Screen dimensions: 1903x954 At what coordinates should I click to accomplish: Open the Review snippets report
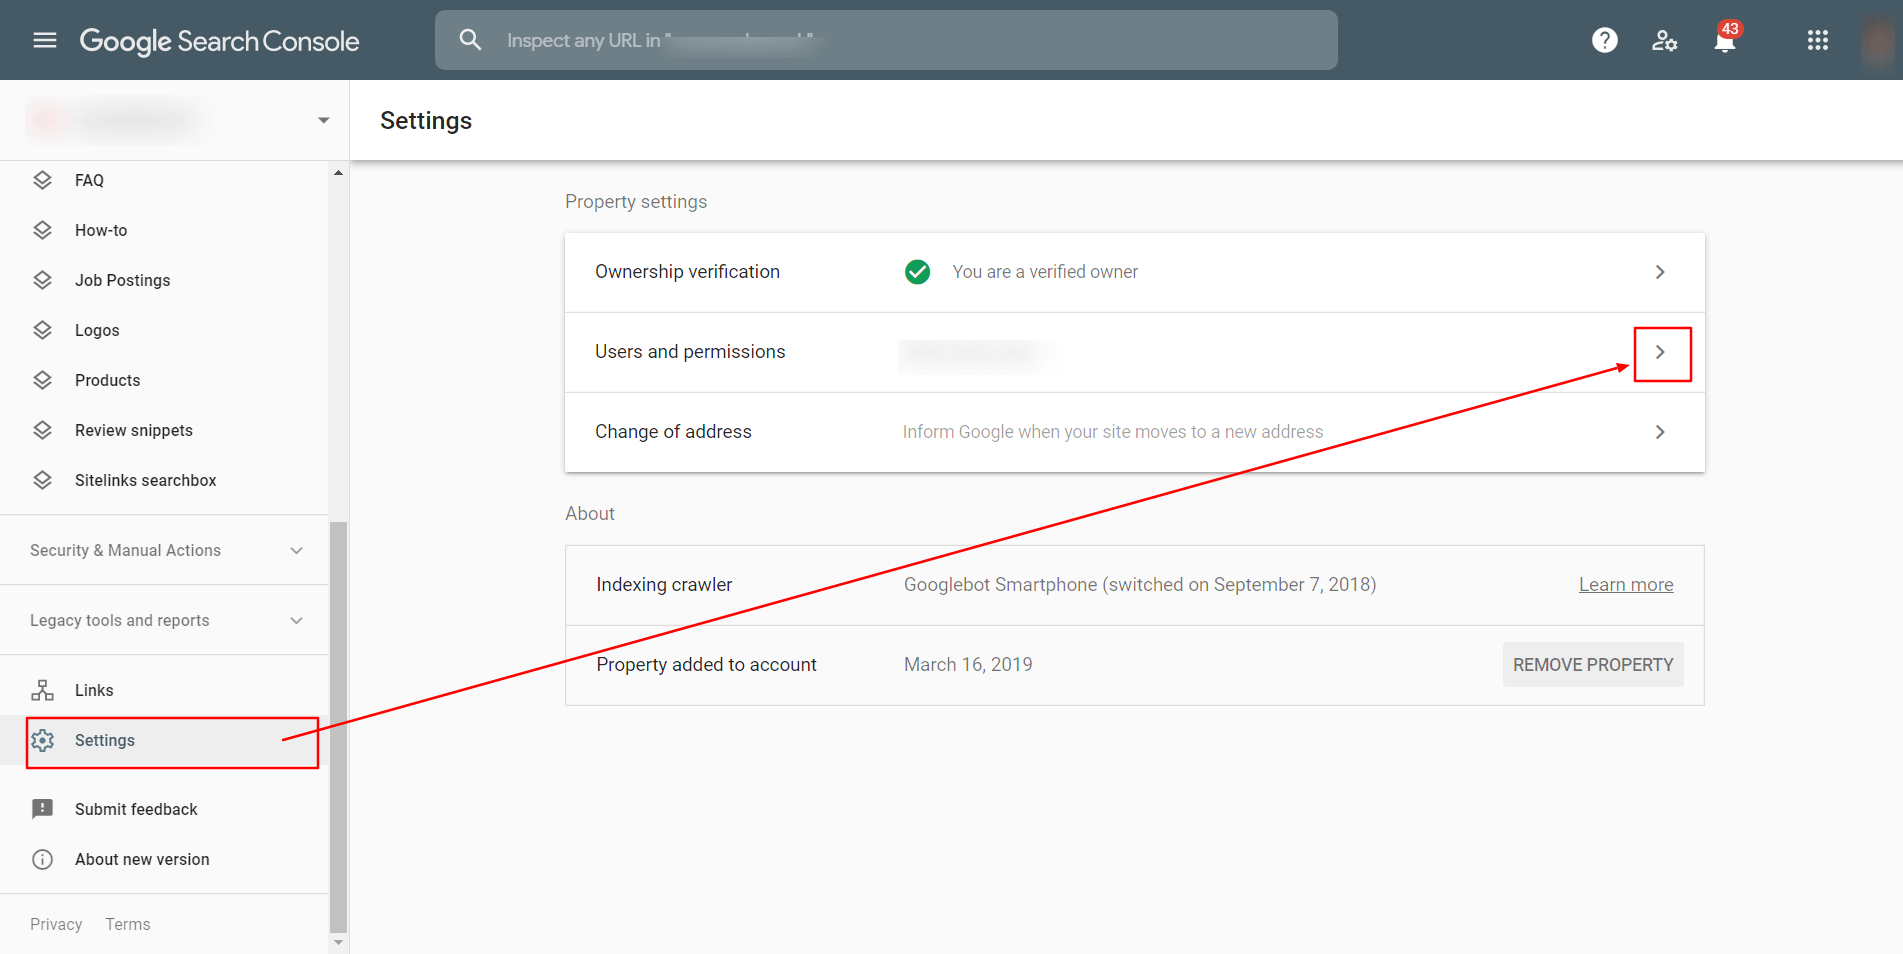(x=133, y=430)
